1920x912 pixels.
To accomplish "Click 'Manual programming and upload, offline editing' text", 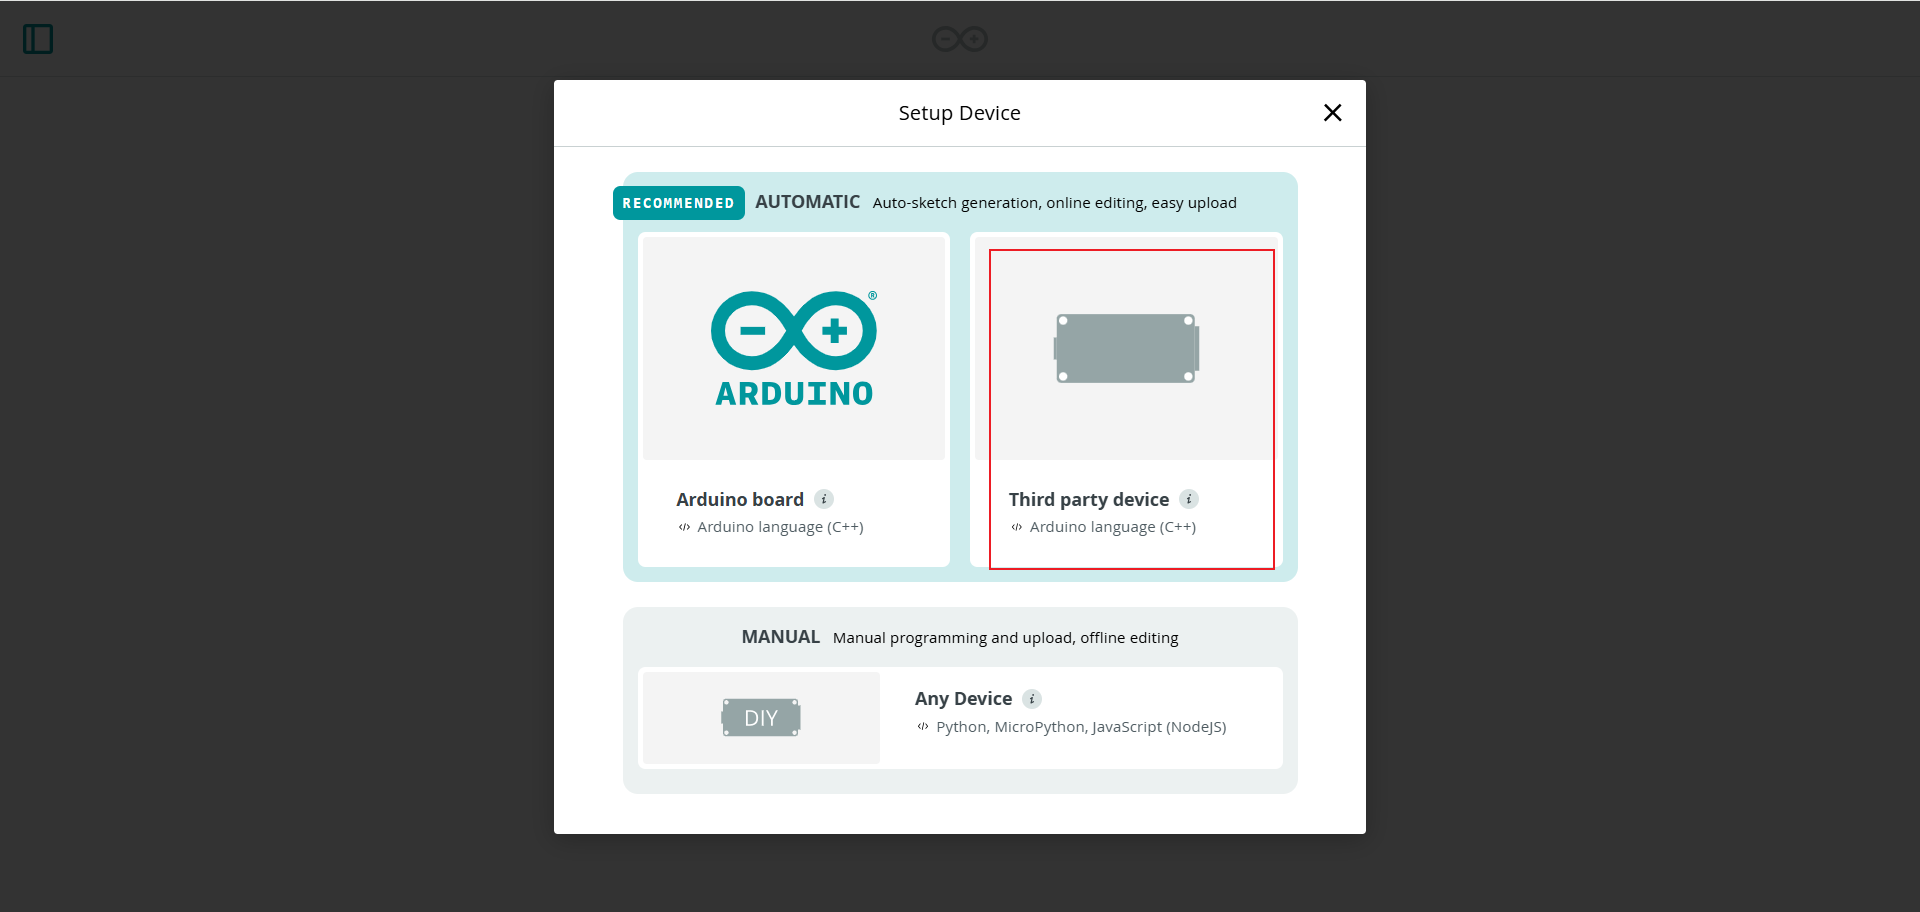I will pos(1006,638).
